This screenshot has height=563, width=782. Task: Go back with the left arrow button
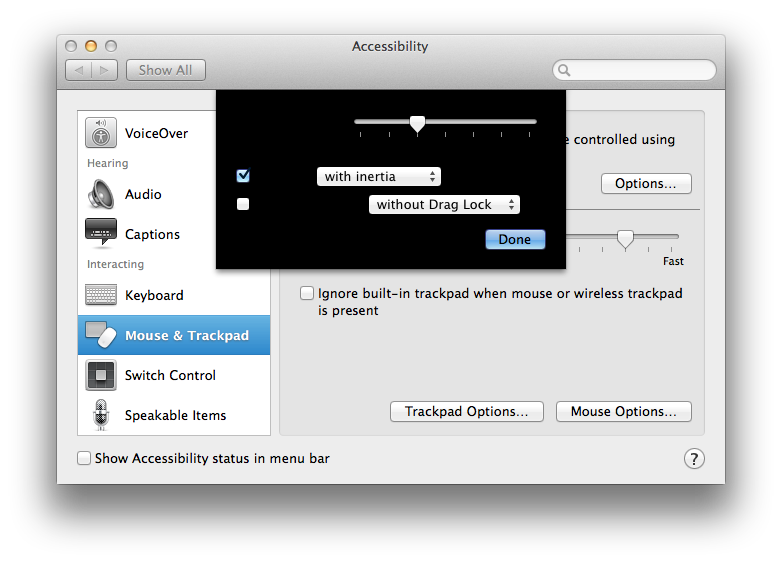coord(78,70)
